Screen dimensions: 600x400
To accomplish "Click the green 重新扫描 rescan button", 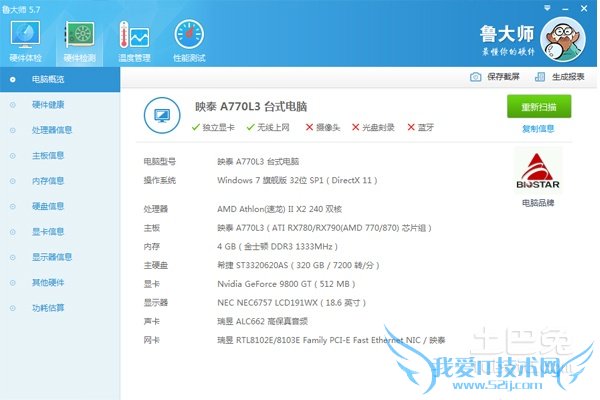I will pyautogui.click(x=539, y=106).
